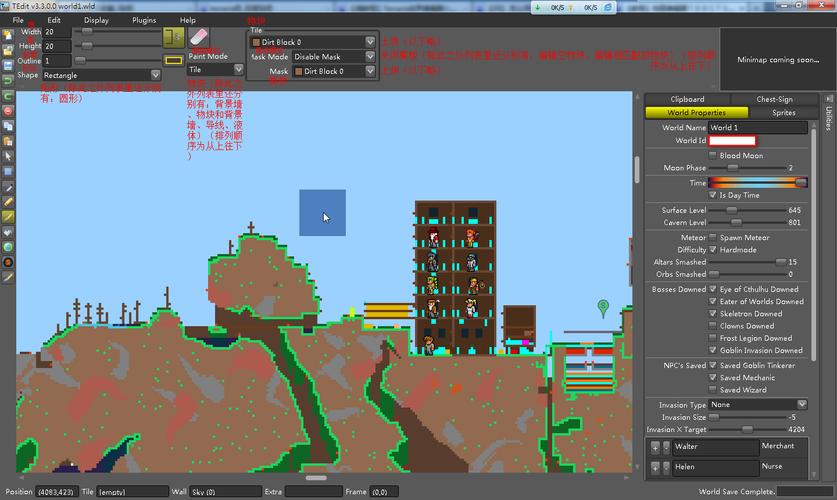Open the Shape Rectangle dropdown

(101, 75)
